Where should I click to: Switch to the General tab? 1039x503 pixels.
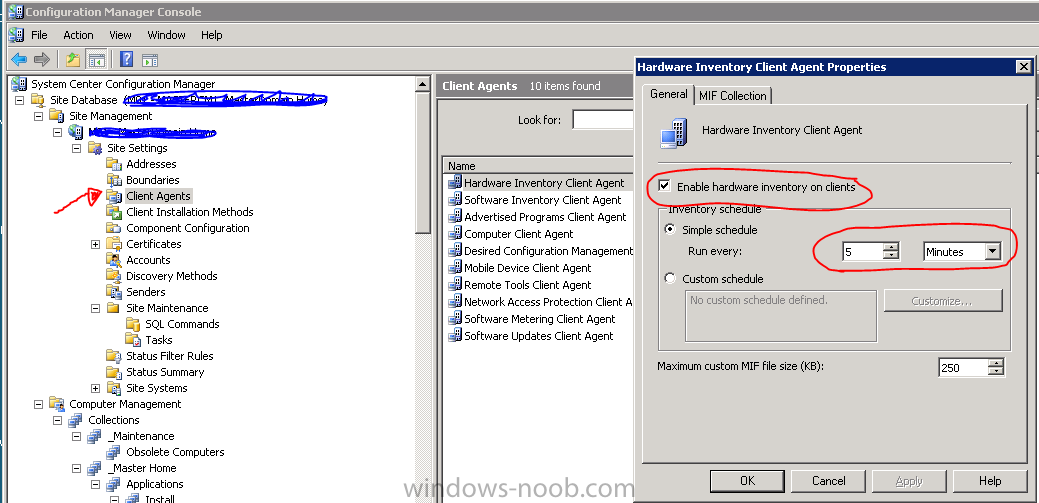click(x=669, y=94)
